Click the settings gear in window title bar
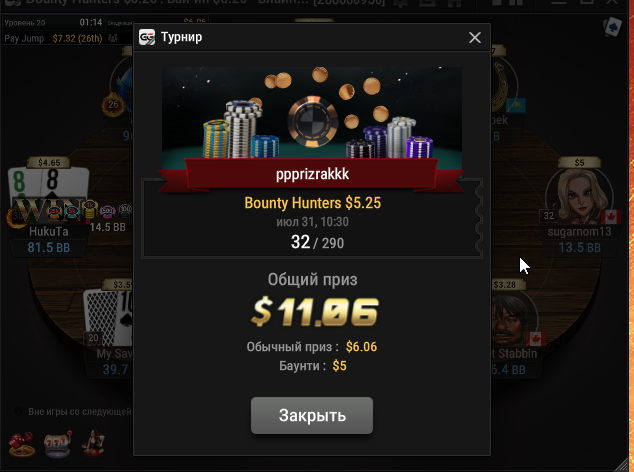 coord(400,3)
